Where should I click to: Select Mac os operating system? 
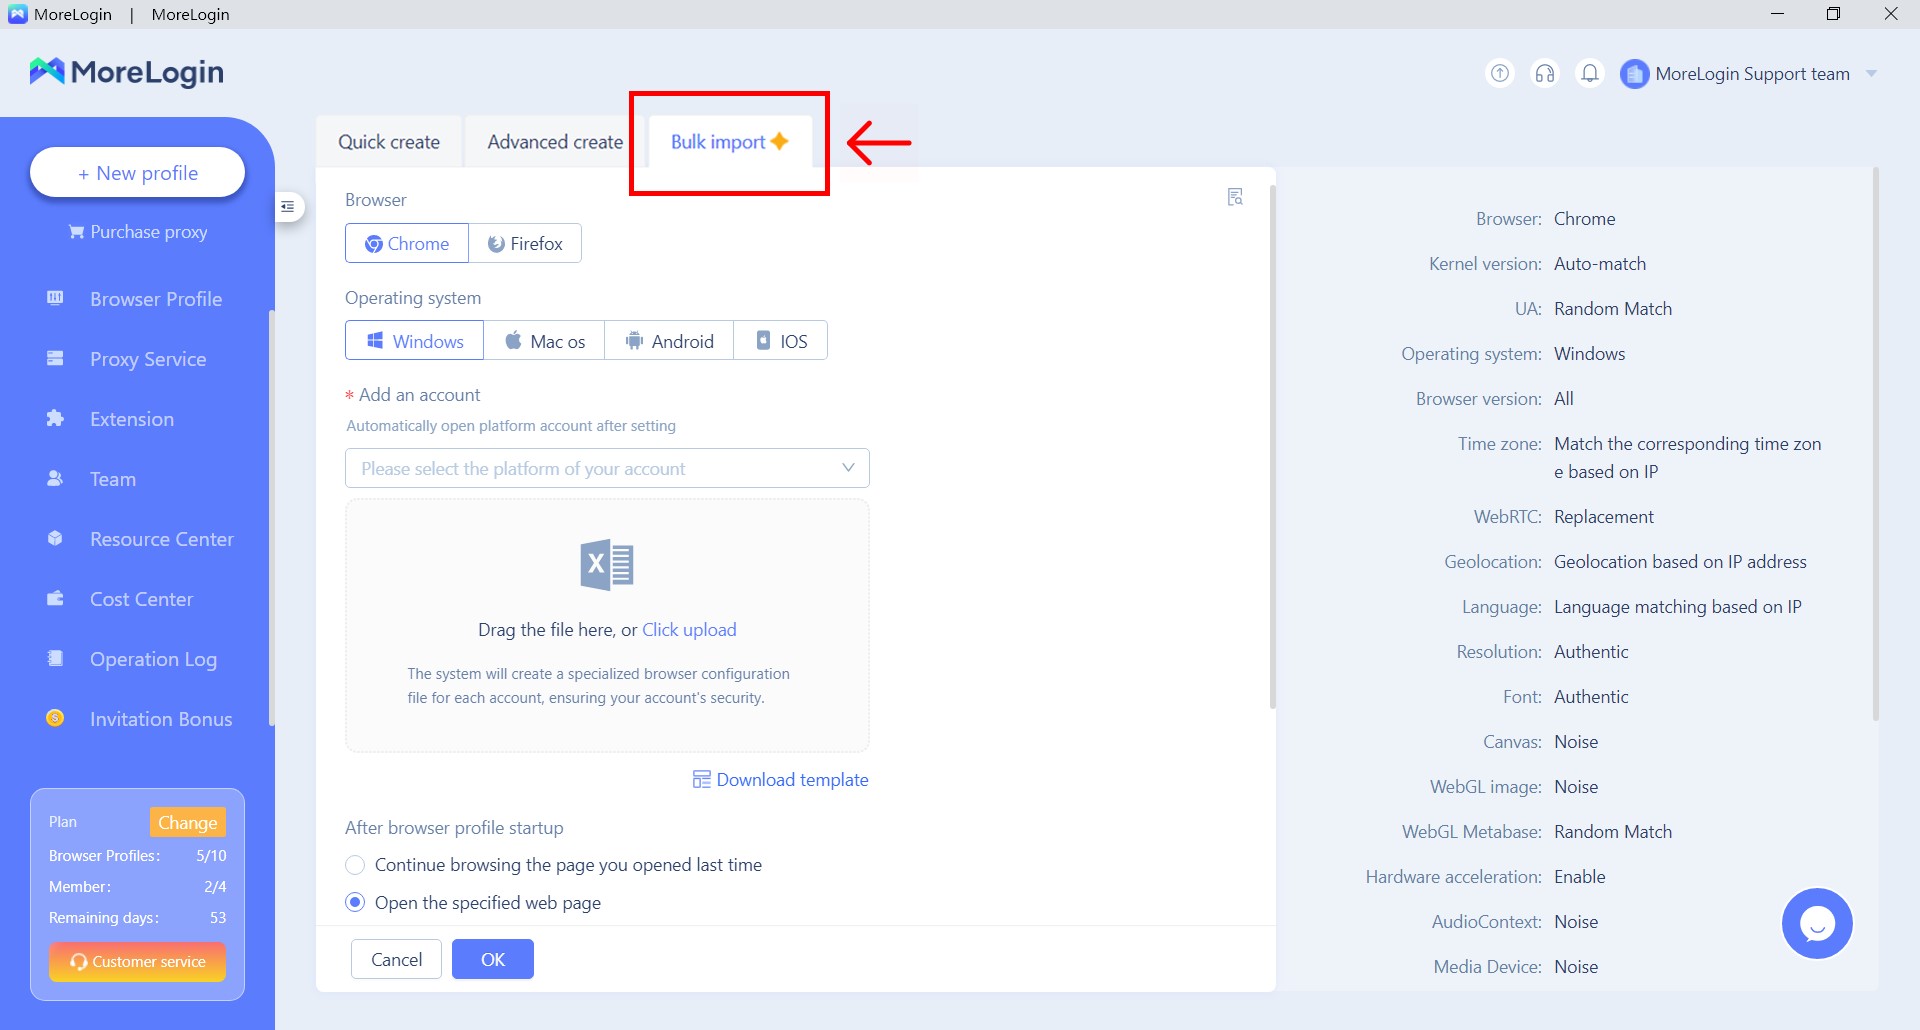tap(544, 341)
